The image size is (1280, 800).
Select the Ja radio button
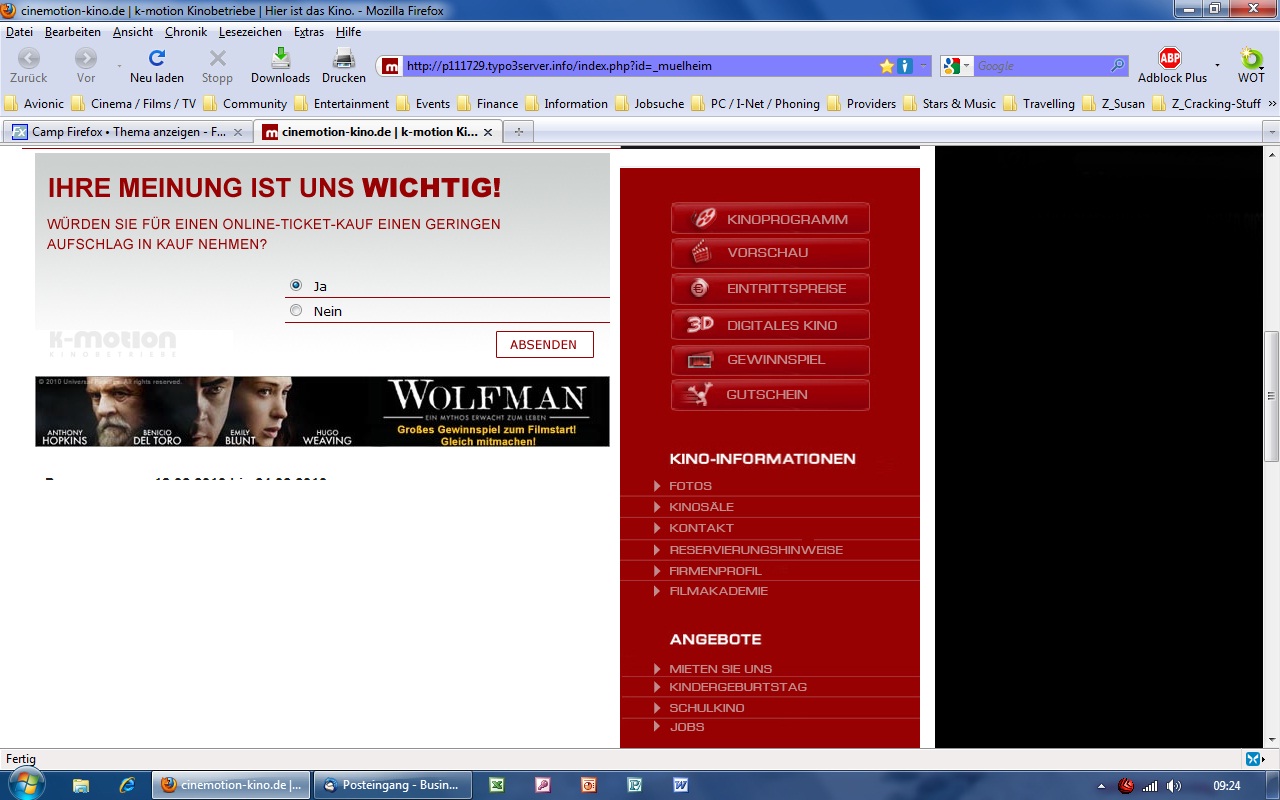[296, 285]
